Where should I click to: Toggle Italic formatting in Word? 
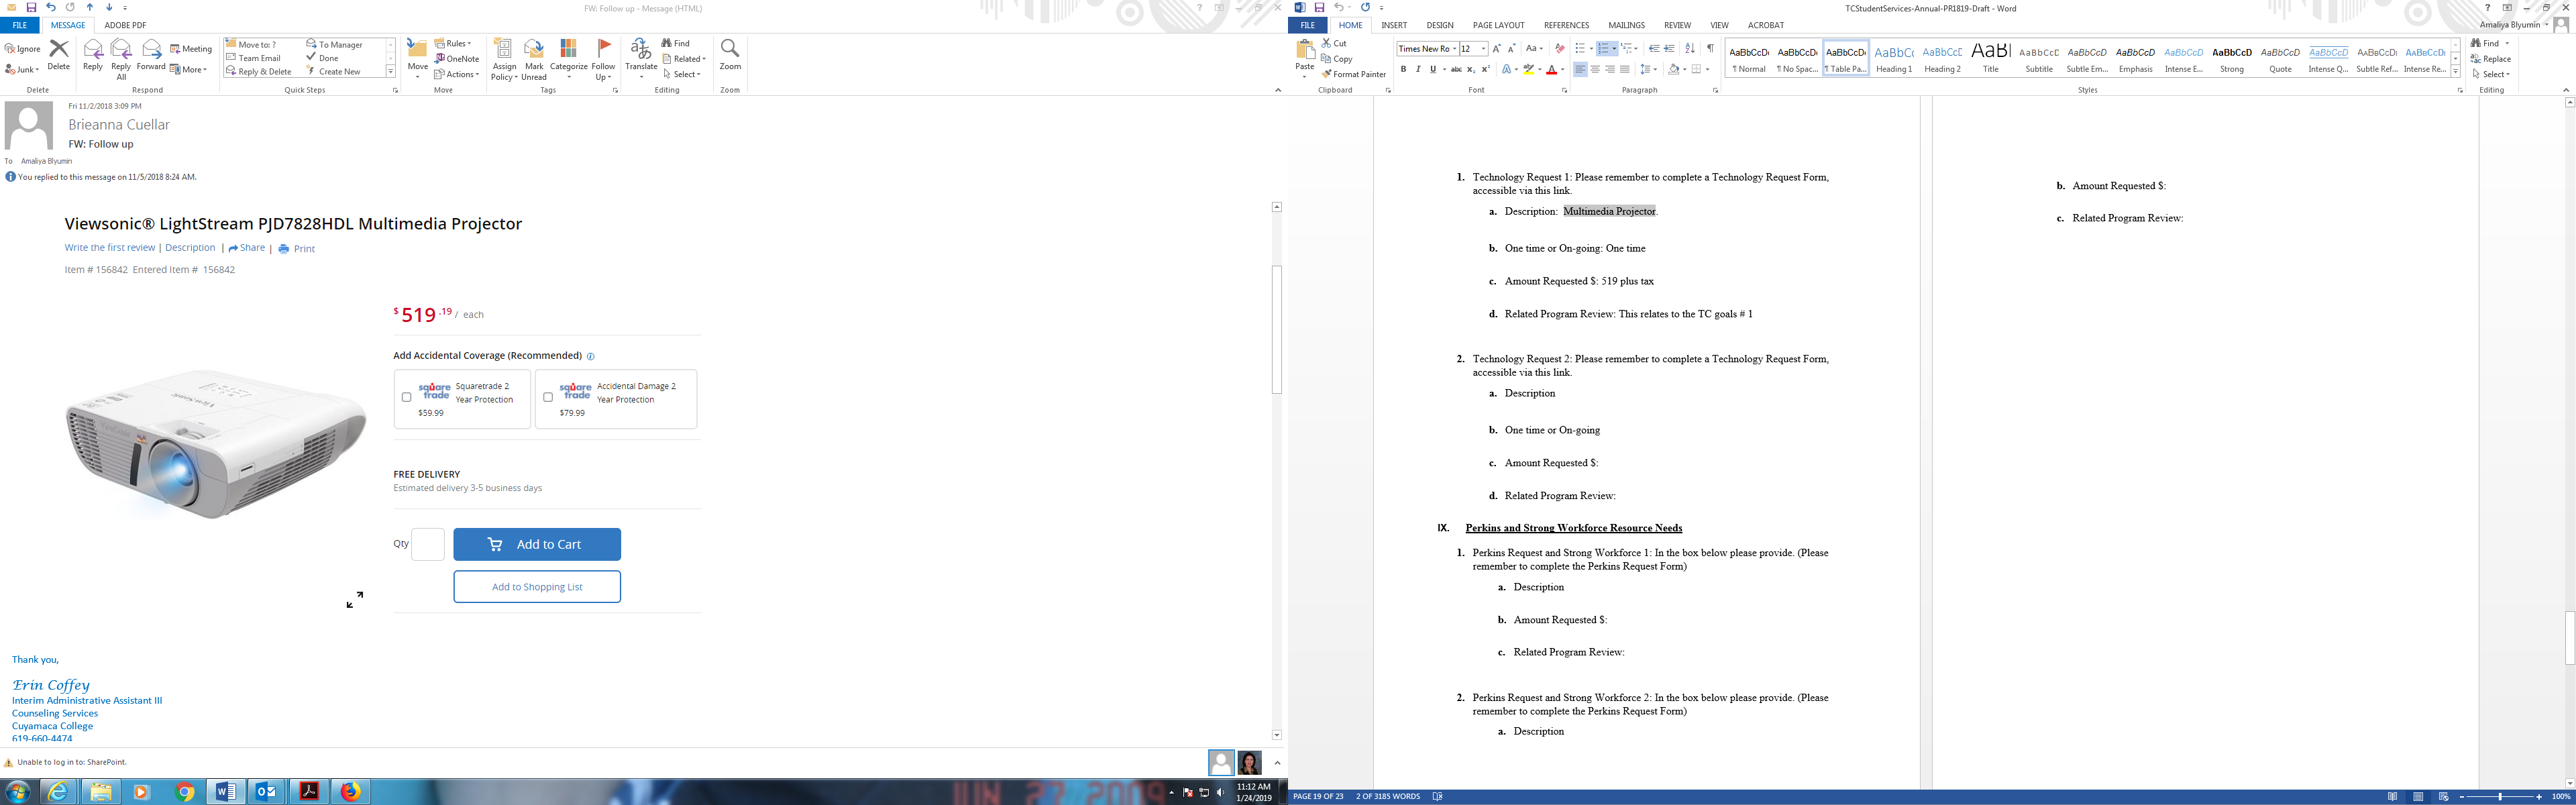pos(1418,70)
